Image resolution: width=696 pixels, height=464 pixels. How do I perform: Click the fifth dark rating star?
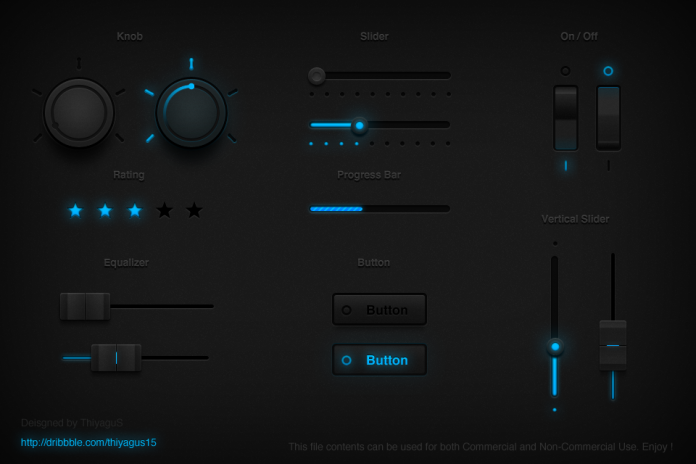point(194,210)
